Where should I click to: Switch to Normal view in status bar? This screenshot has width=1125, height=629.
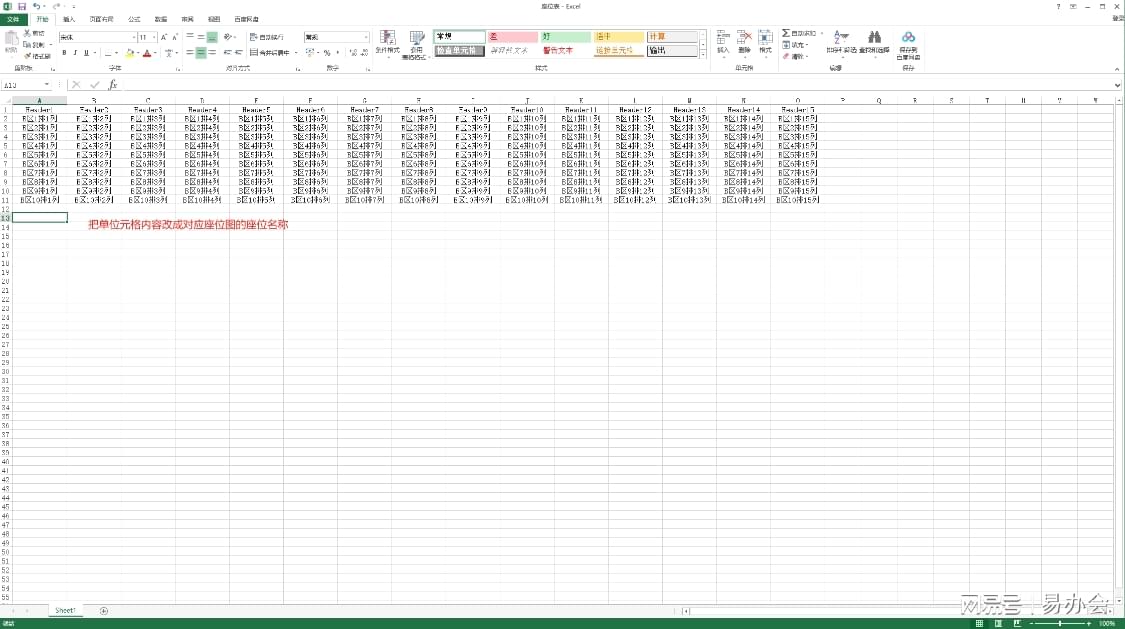[979, 624]
